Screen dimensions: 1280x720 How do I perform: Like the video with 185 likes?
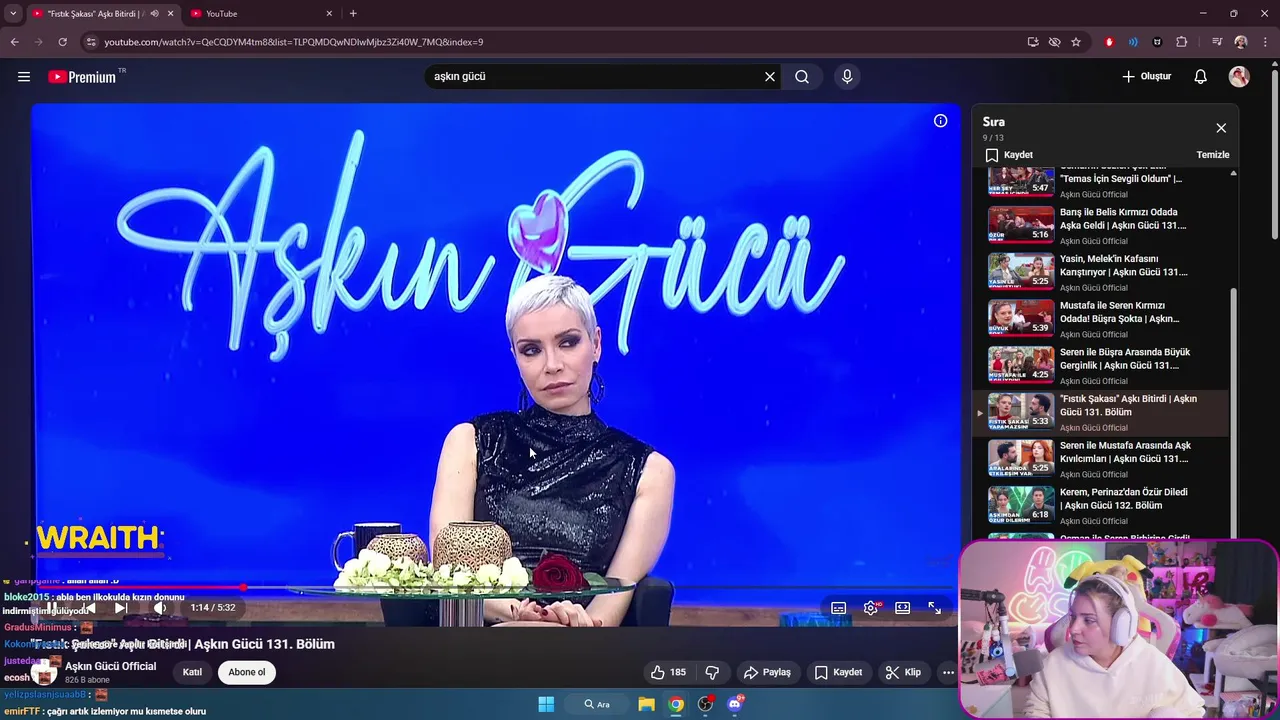[668, 672]
